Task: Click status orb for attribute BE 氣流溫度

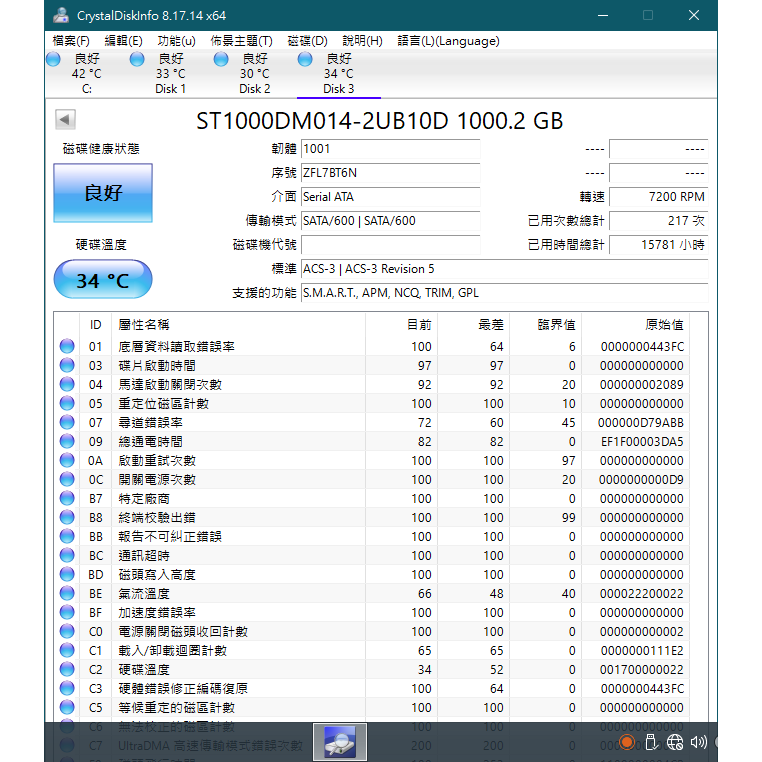Action: [67, 593]
